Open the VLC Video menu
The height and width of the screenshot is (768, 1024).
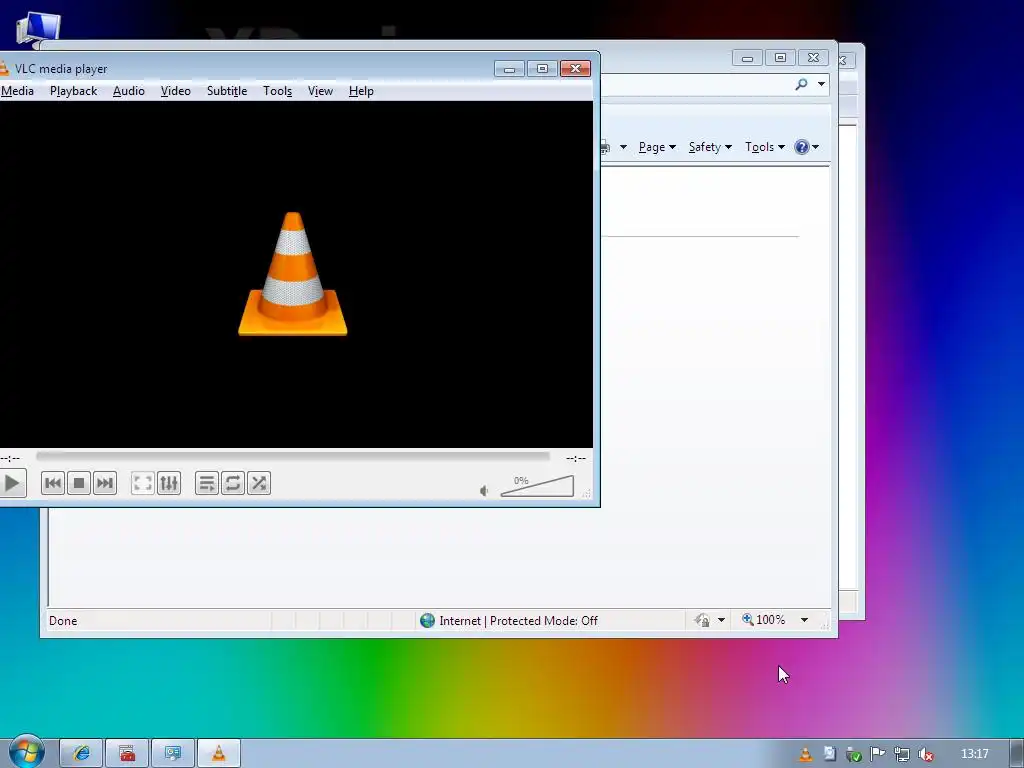tap(176, 91)
